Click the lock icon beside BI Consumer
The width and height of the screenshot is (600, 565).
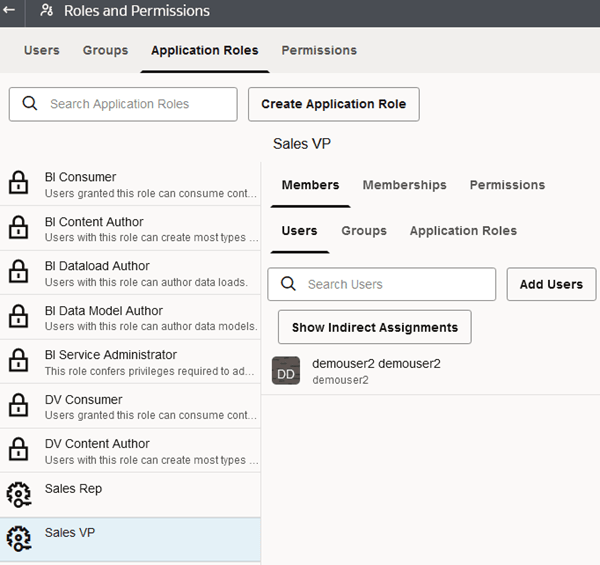[x=18, y=184]
